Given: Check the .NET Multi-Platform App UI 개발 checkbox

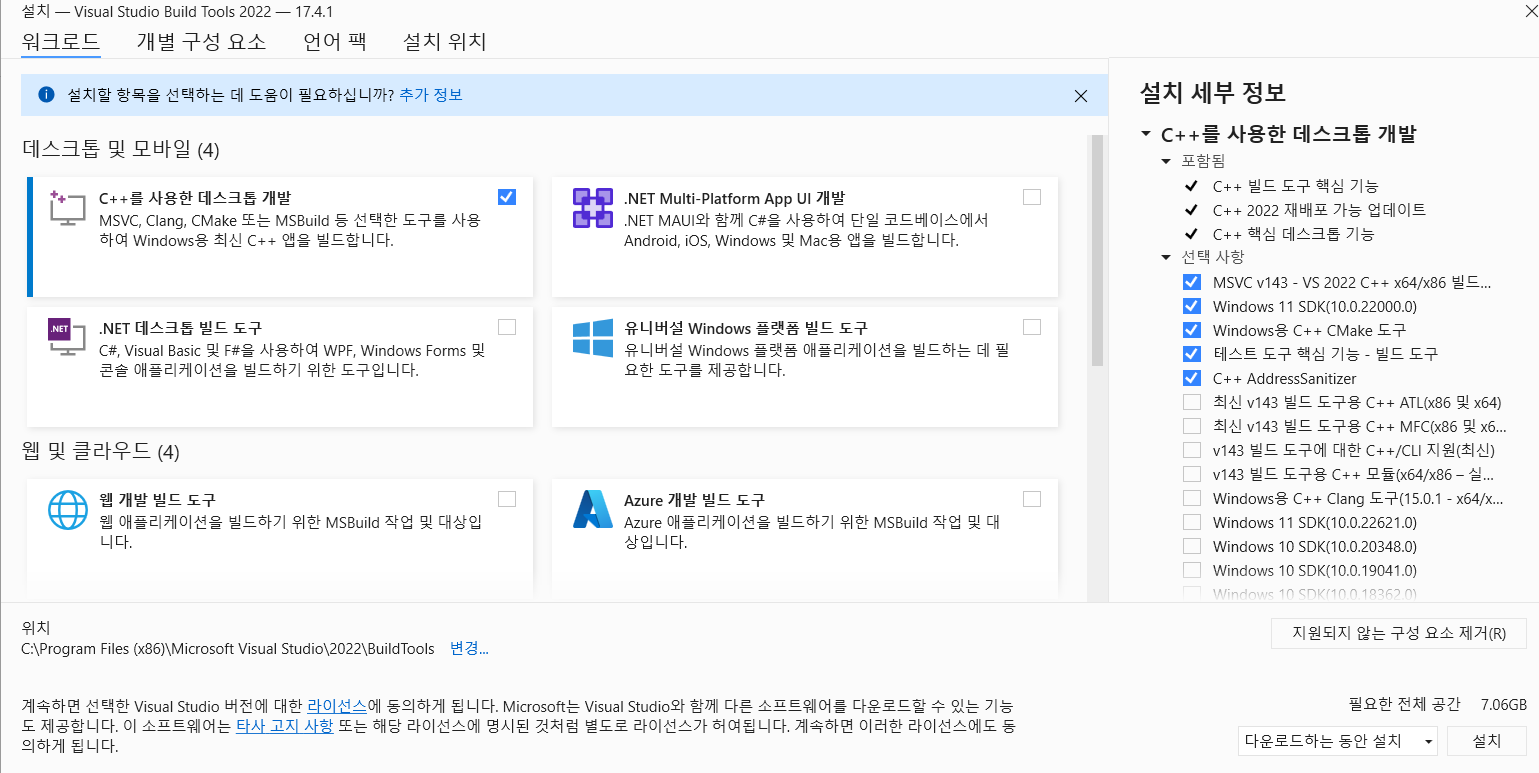Looking at the screenshot, I should point(1032,197).
